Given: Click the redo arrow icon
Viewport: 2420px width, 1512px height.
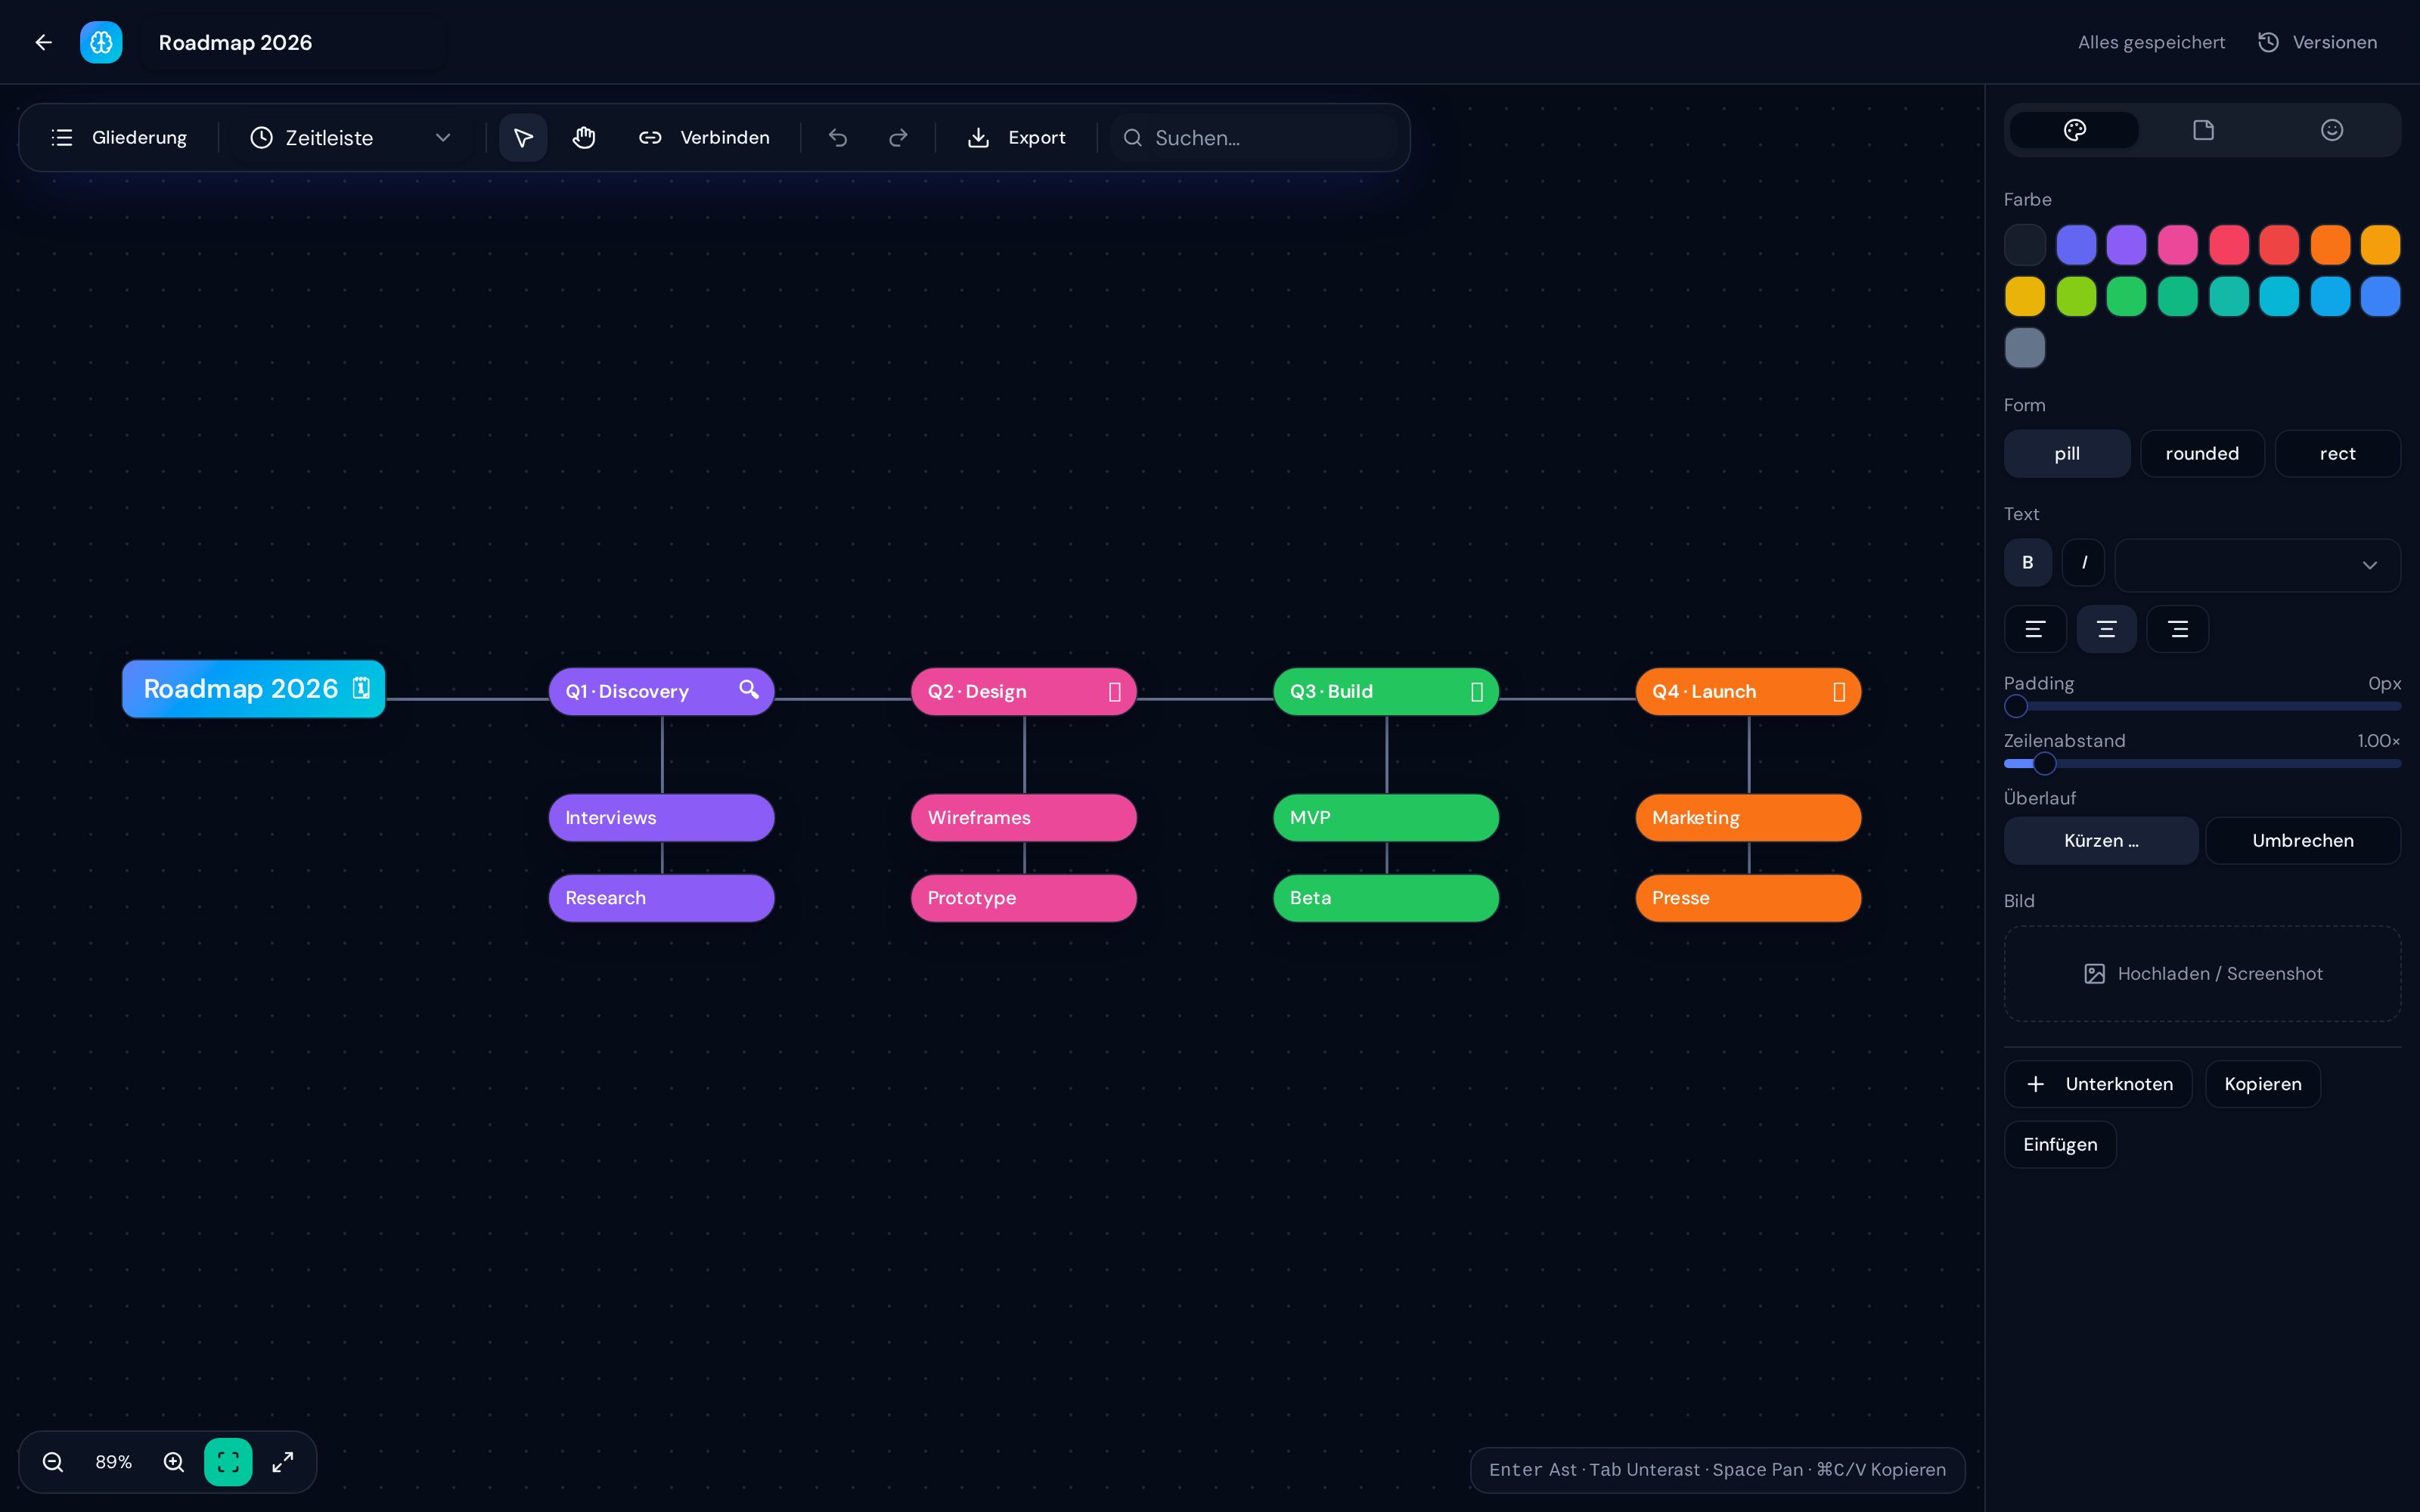Looking at the screenshot, I should (898, 138).
